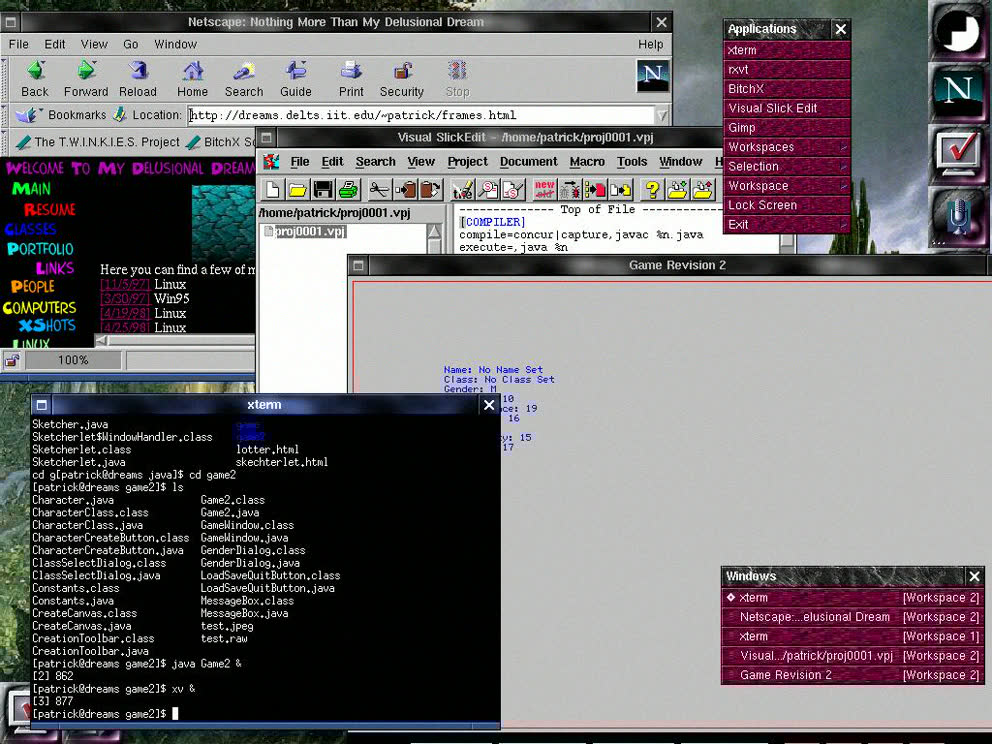Click the new/old diff icon in SlickEdit
Viewport: 992px width, 744px height.
[x=544, y=189]
